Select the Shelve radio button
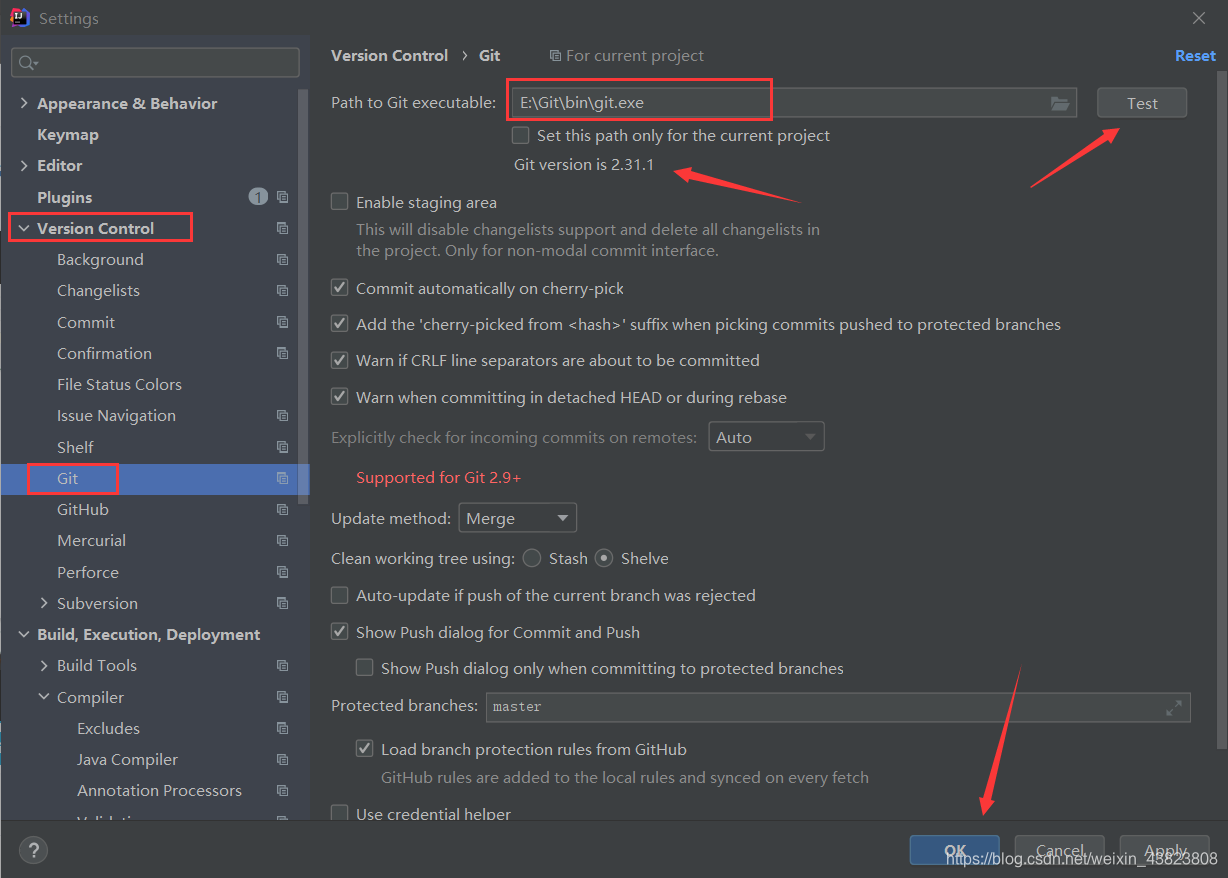 pyautogui.click(x=604, y=558)
